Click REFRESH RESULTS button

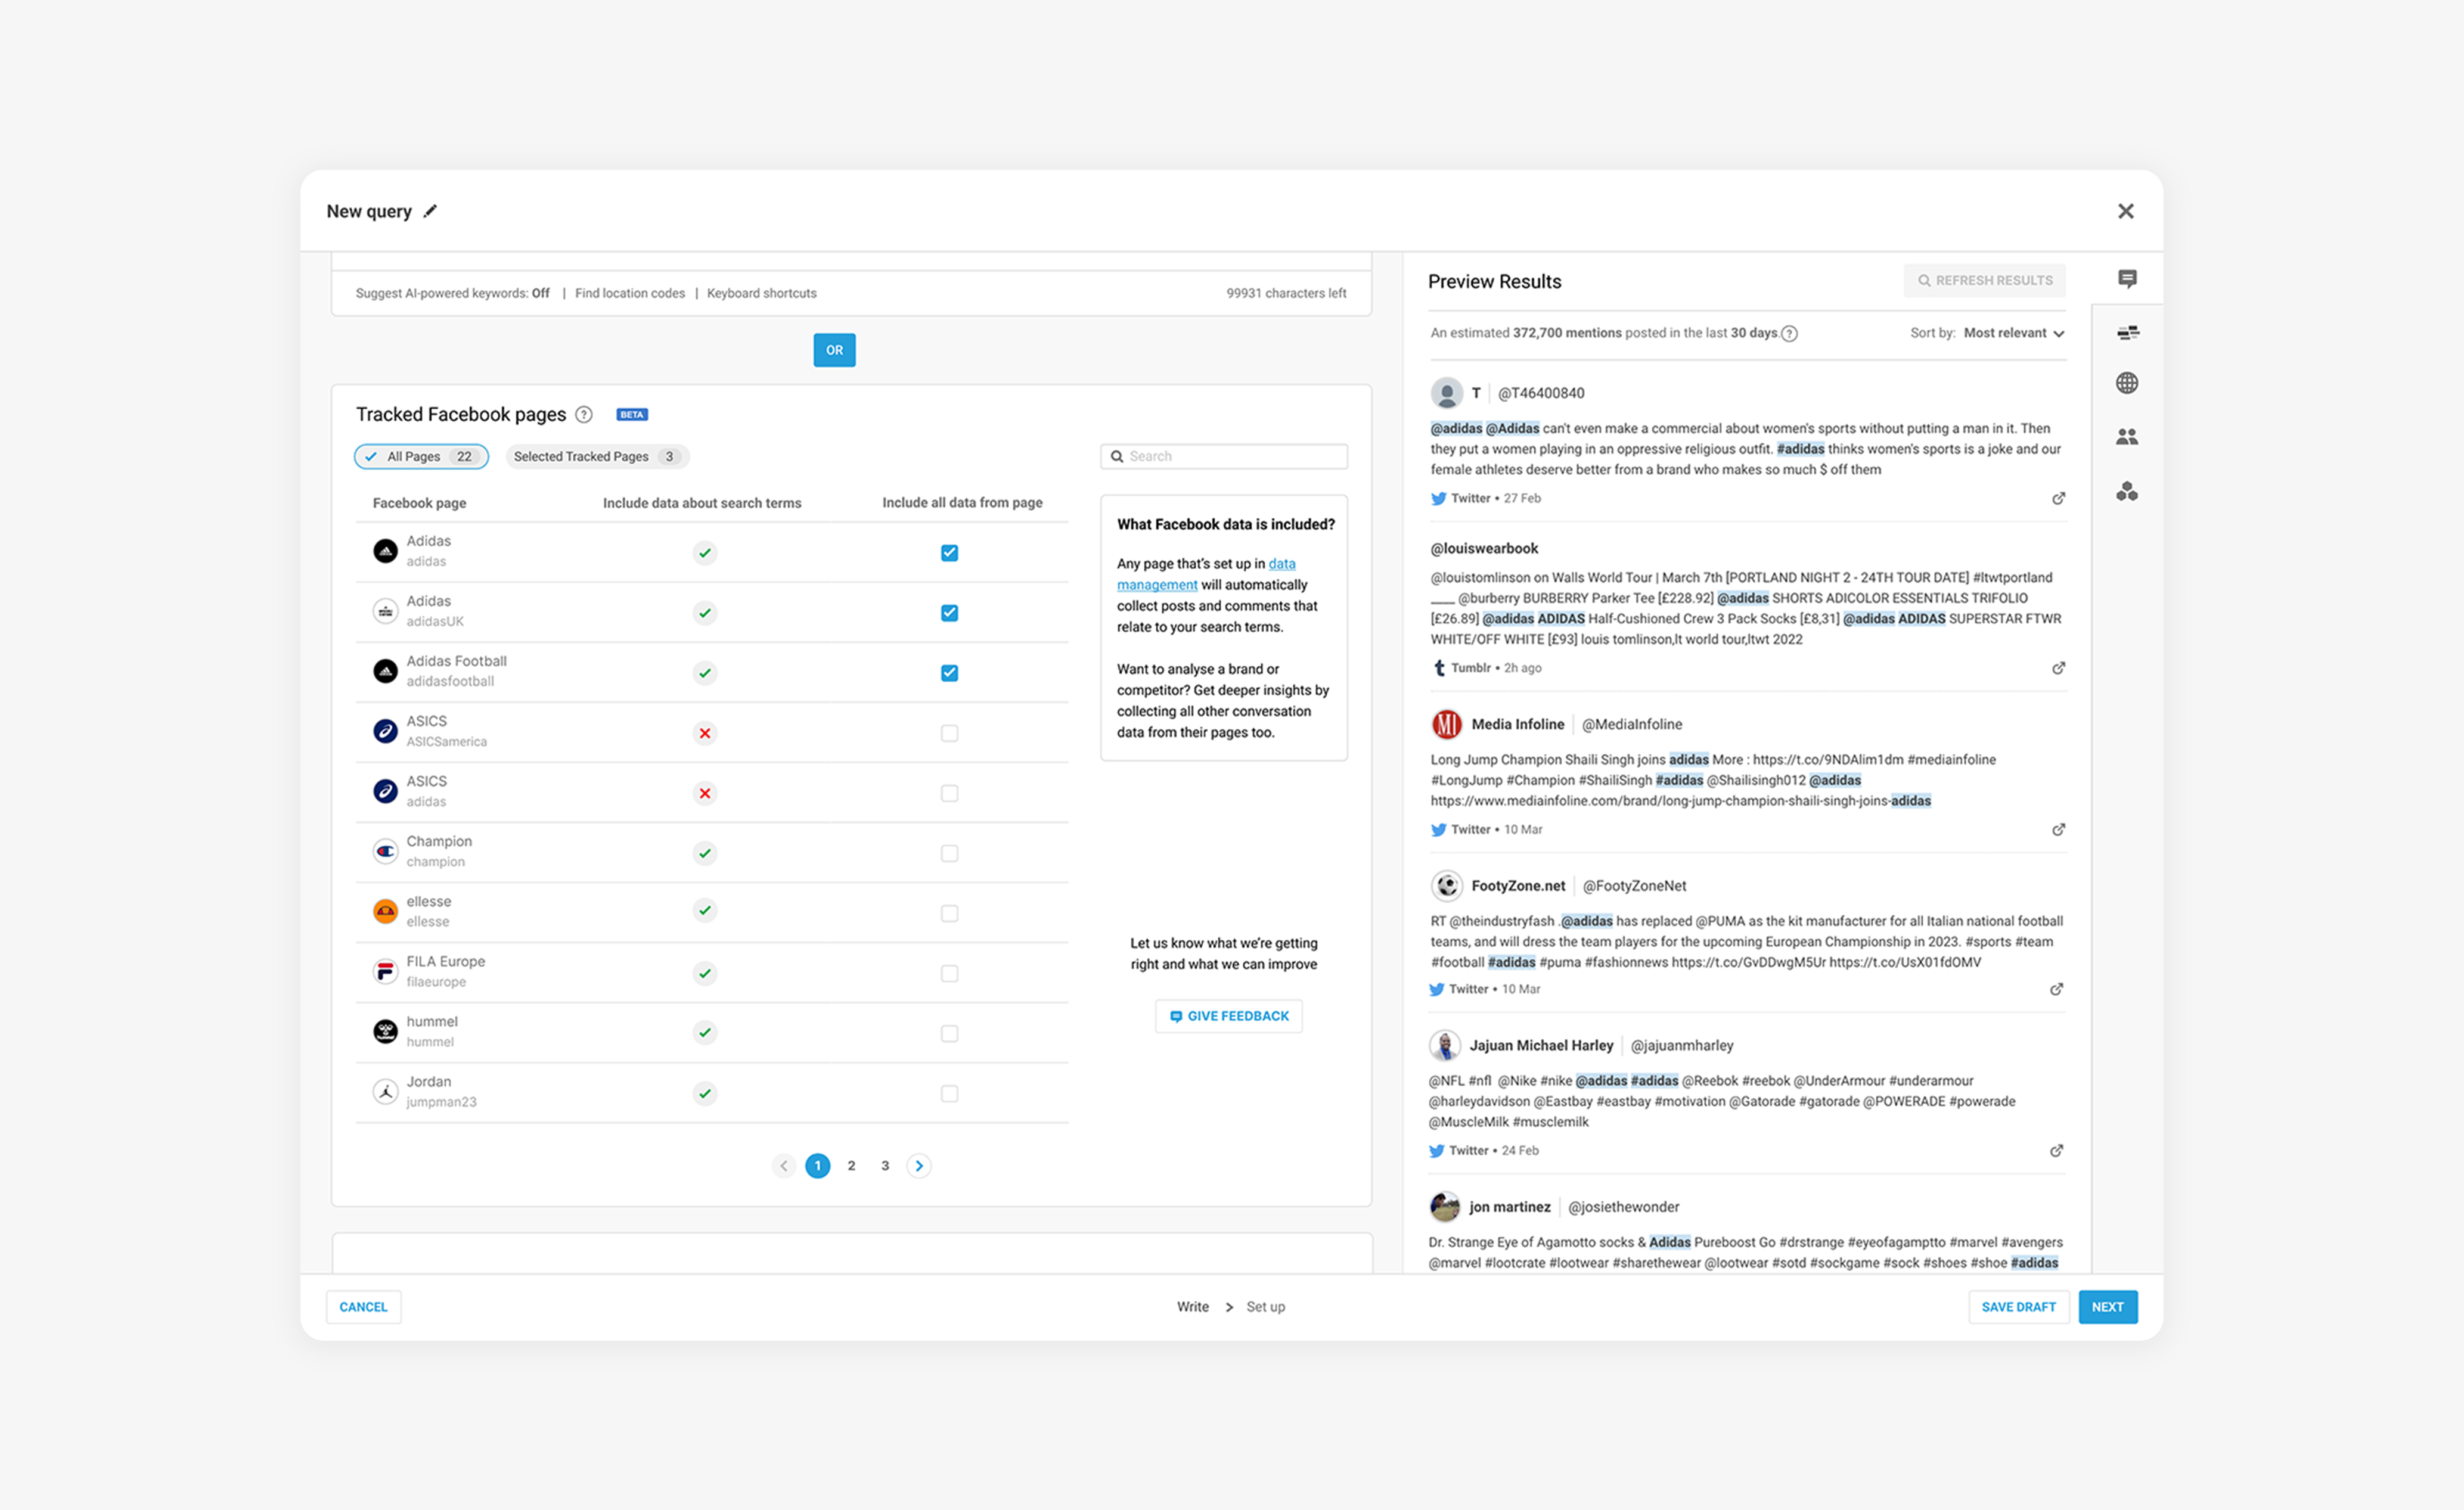1984,280
